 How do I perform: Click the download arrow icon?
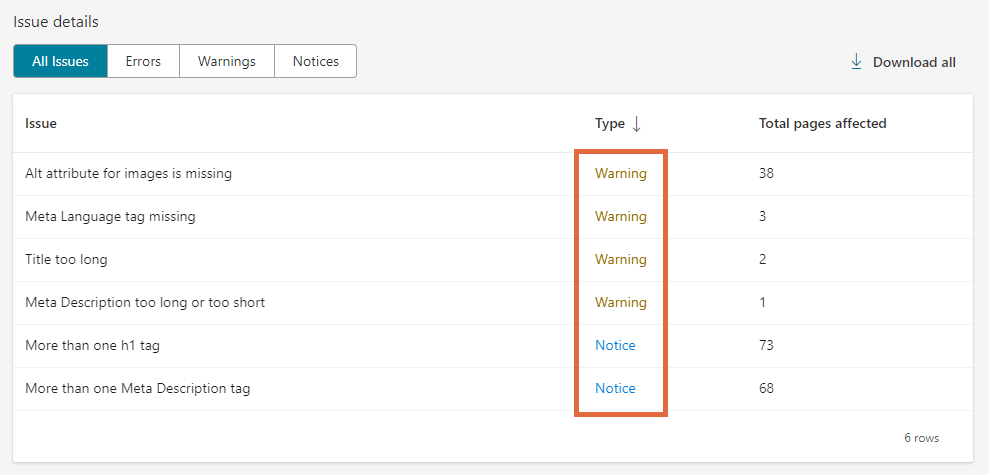[x=856, y=62]
